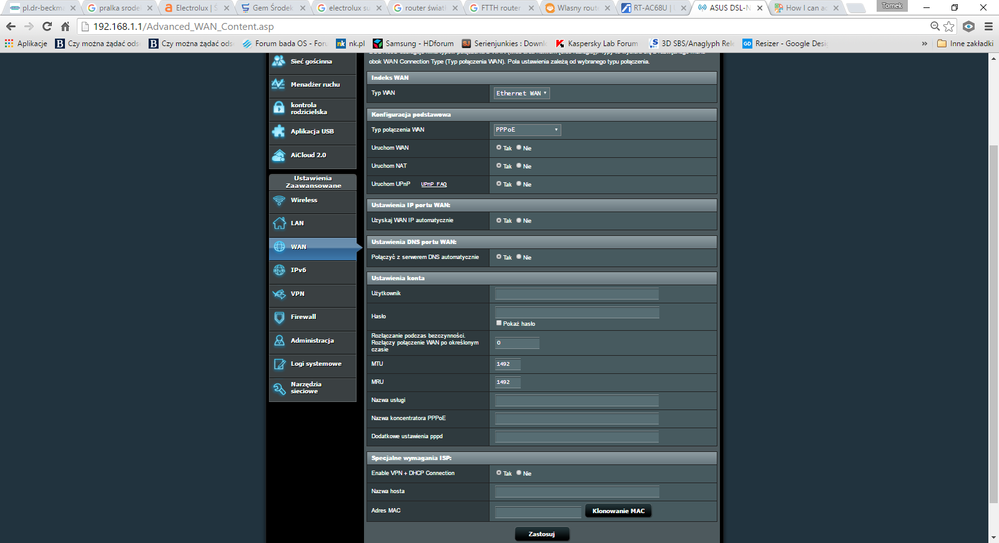Click the Administracja user icon
Image resolution: width=999 pixels, height=543 pixels.
(x=279, y=341)
